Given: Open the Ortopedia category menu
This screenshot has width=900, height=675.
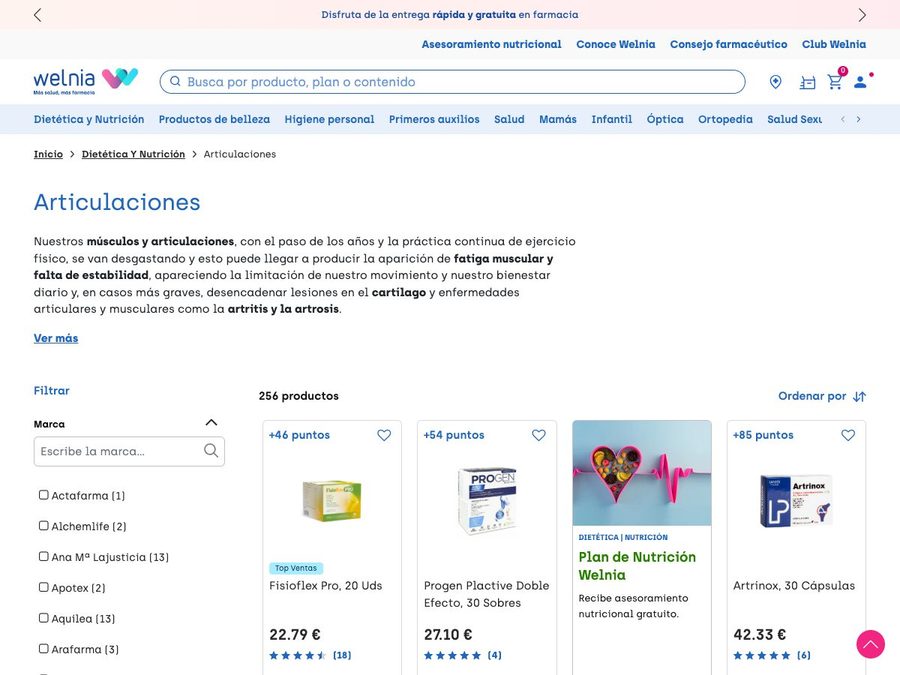Looking at the screenshot, I should tap(725, 119).
